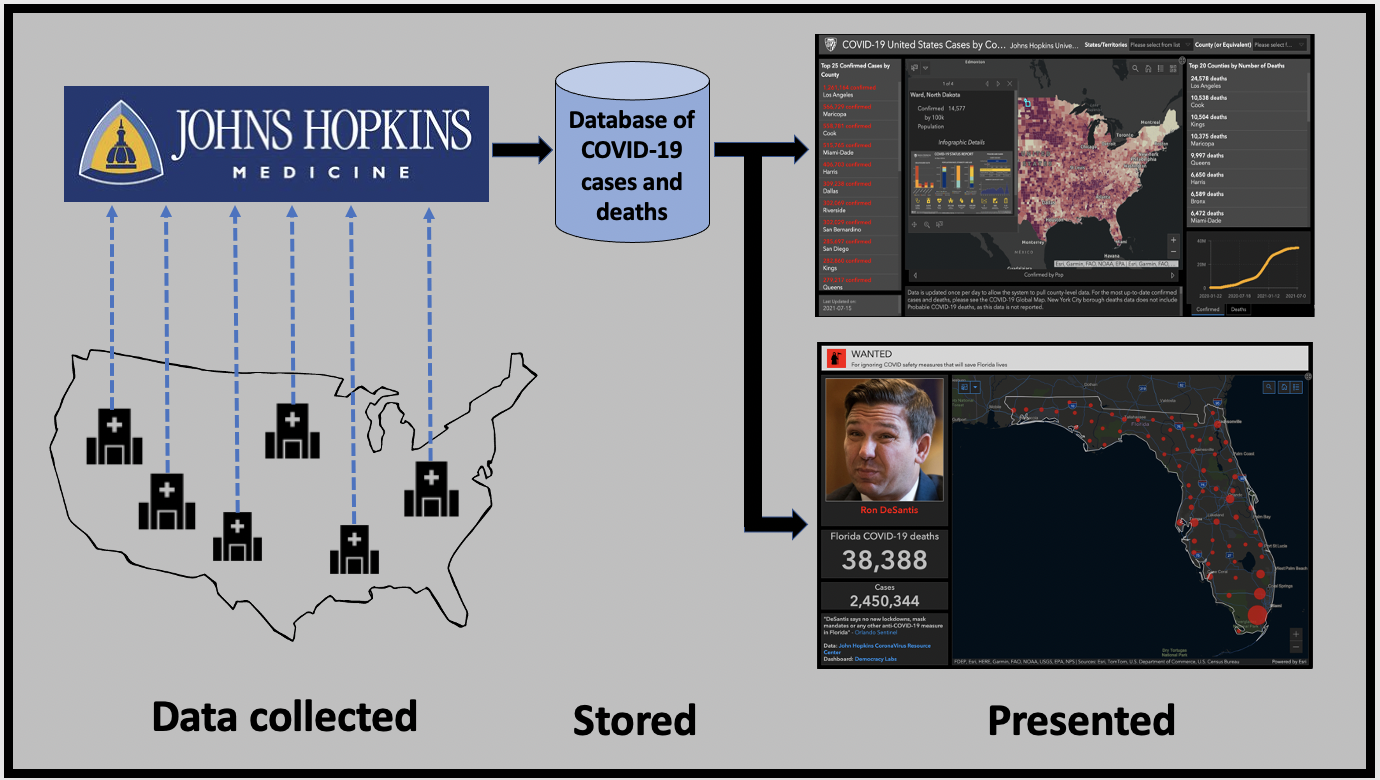Click the search icon on the US cases map
The image size is (1380, 780).
click(1135, 69)
